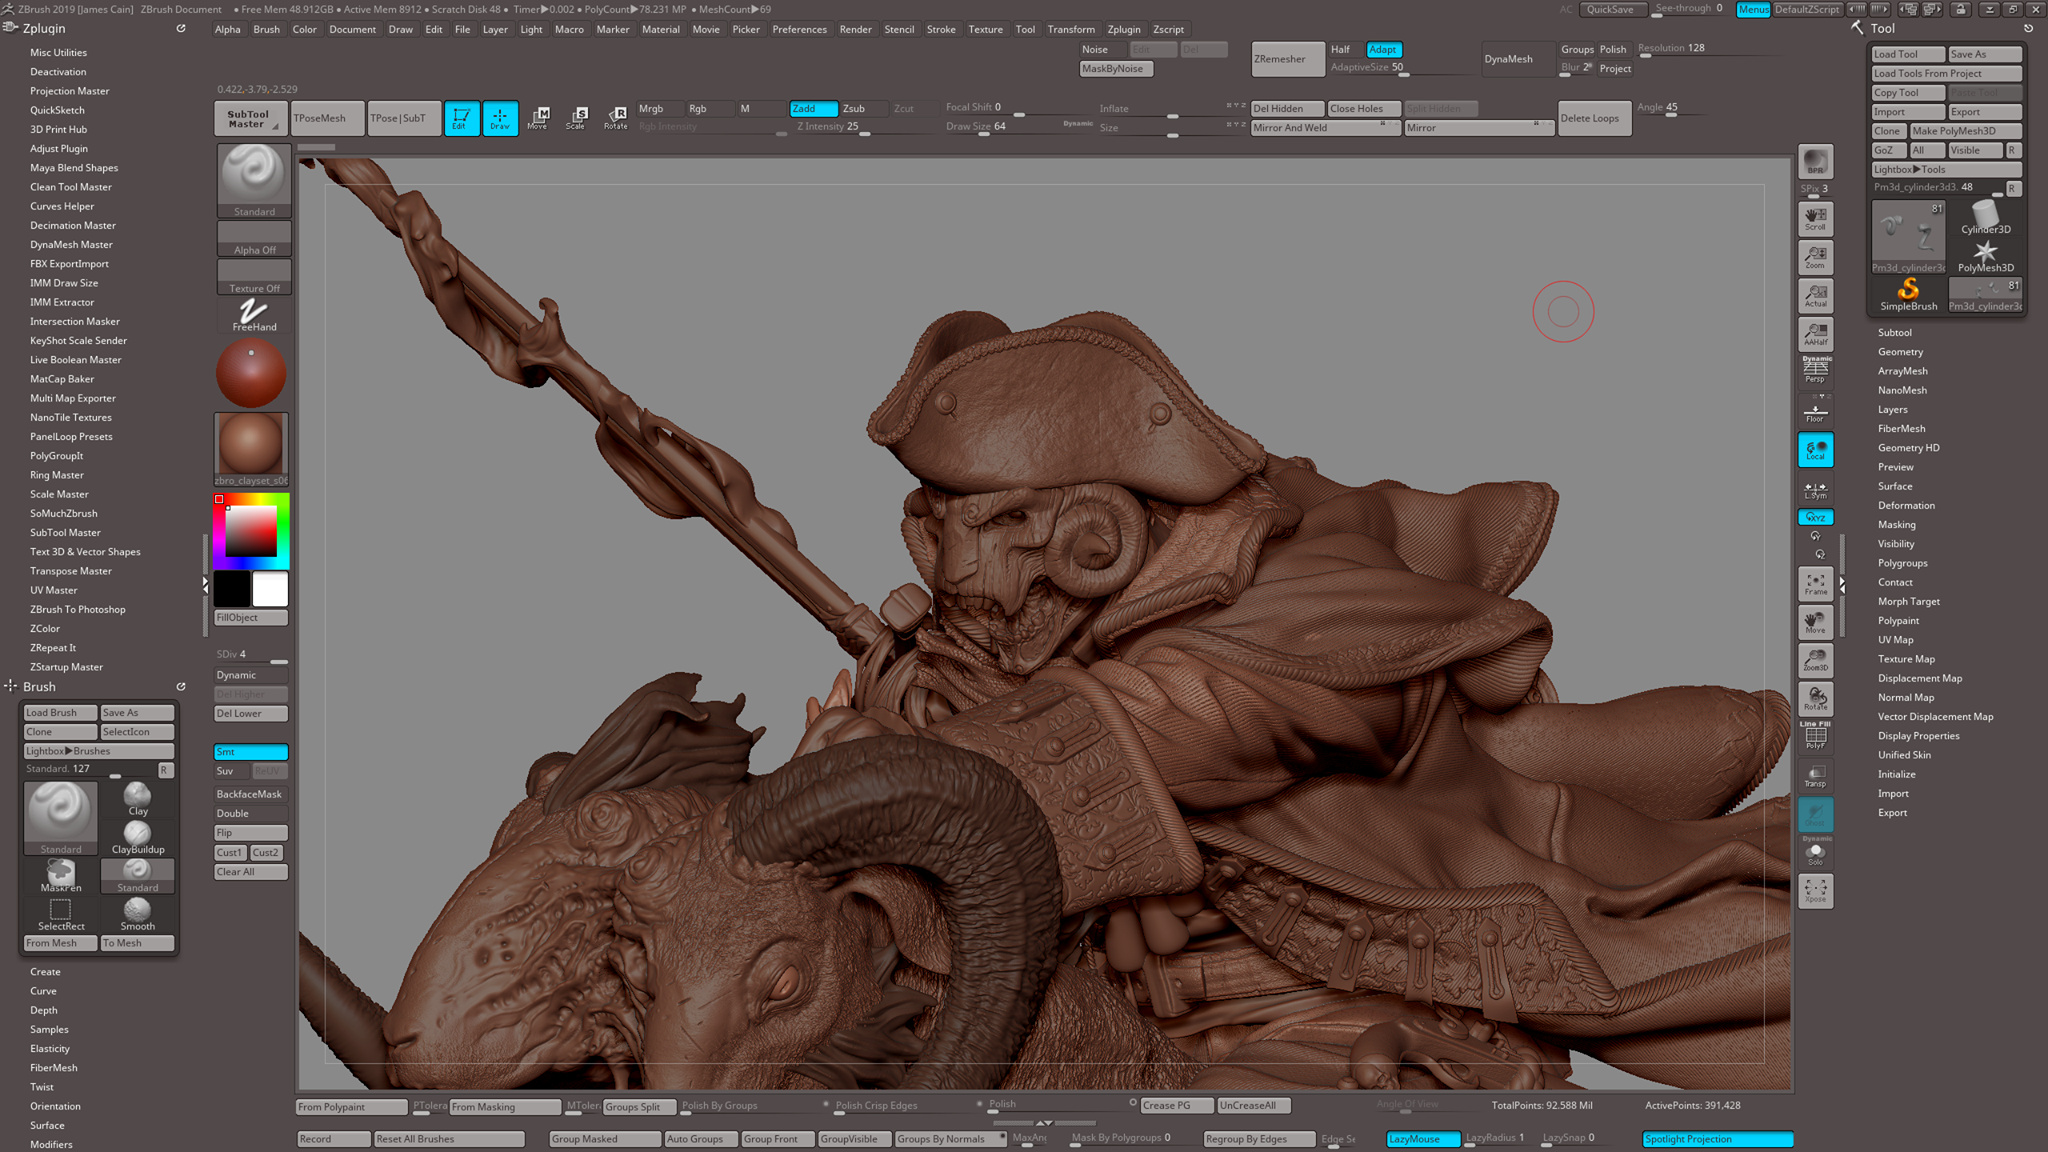Expand the Masking section
This screenshot has width=2048, height=1152.
1896,525
